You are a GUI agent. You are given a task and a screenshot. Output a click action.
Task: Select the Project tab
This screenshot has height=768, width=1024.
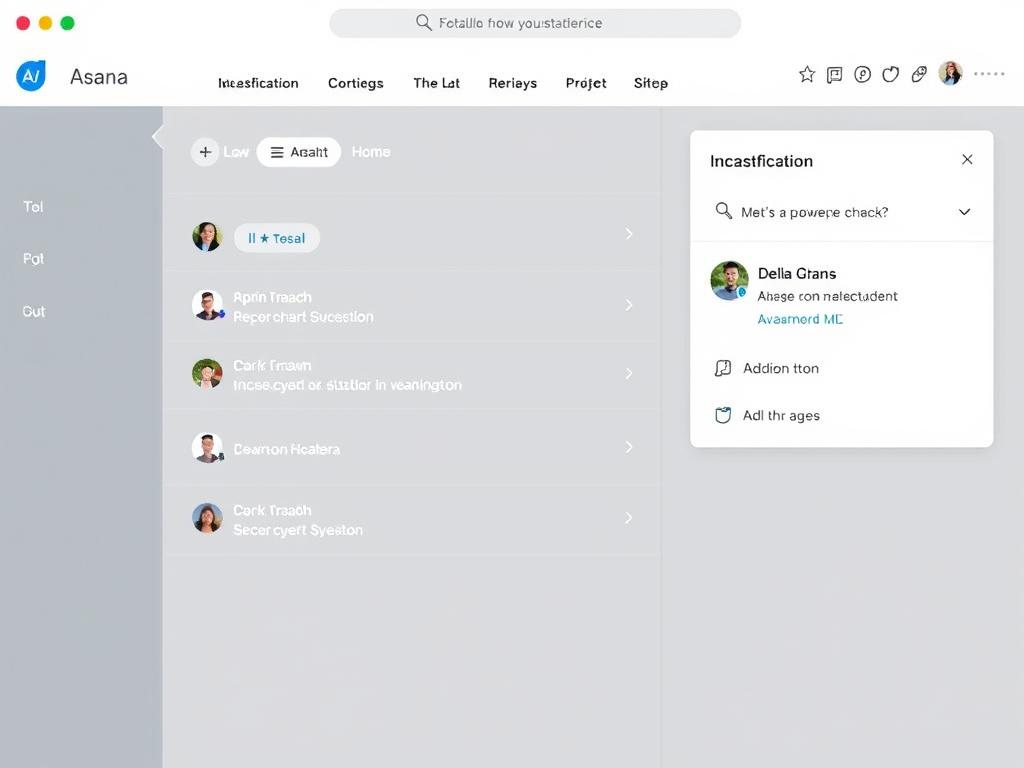point(586,83)
